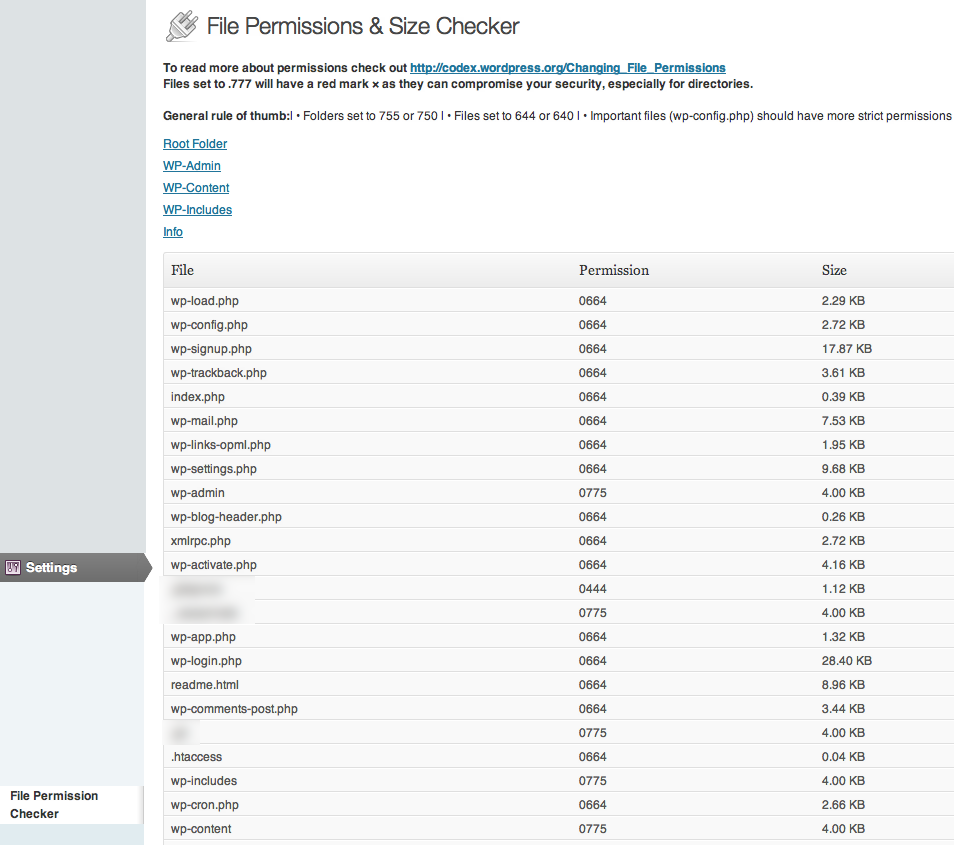
Task: Select the .htaccess file name
Action: pyautogui.click(x=197, y=757)
